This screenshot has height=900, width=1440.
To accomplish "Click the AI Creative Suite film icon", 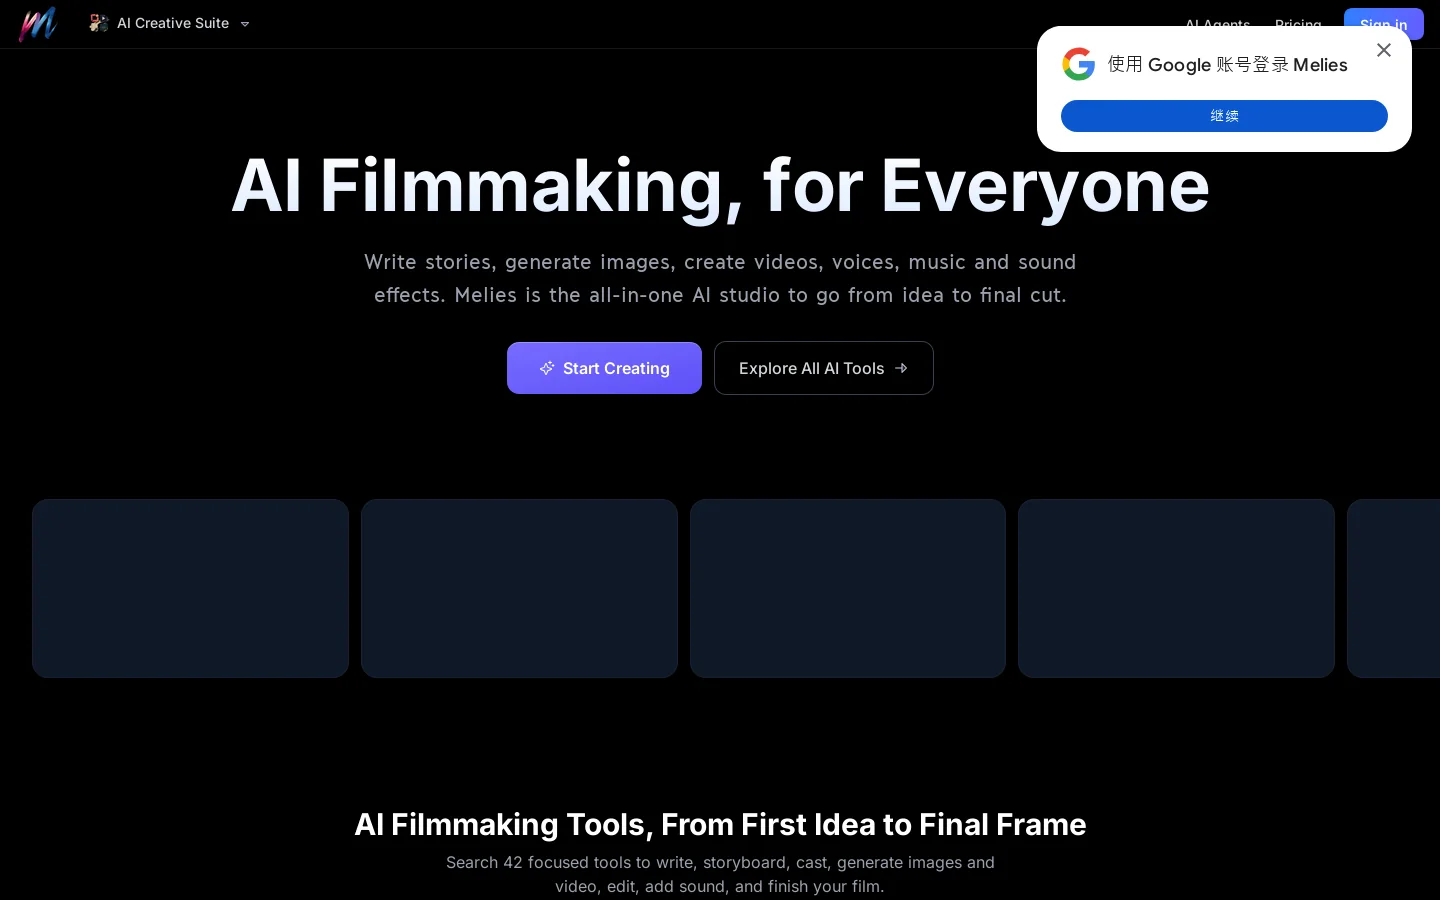I will [98, 23].
